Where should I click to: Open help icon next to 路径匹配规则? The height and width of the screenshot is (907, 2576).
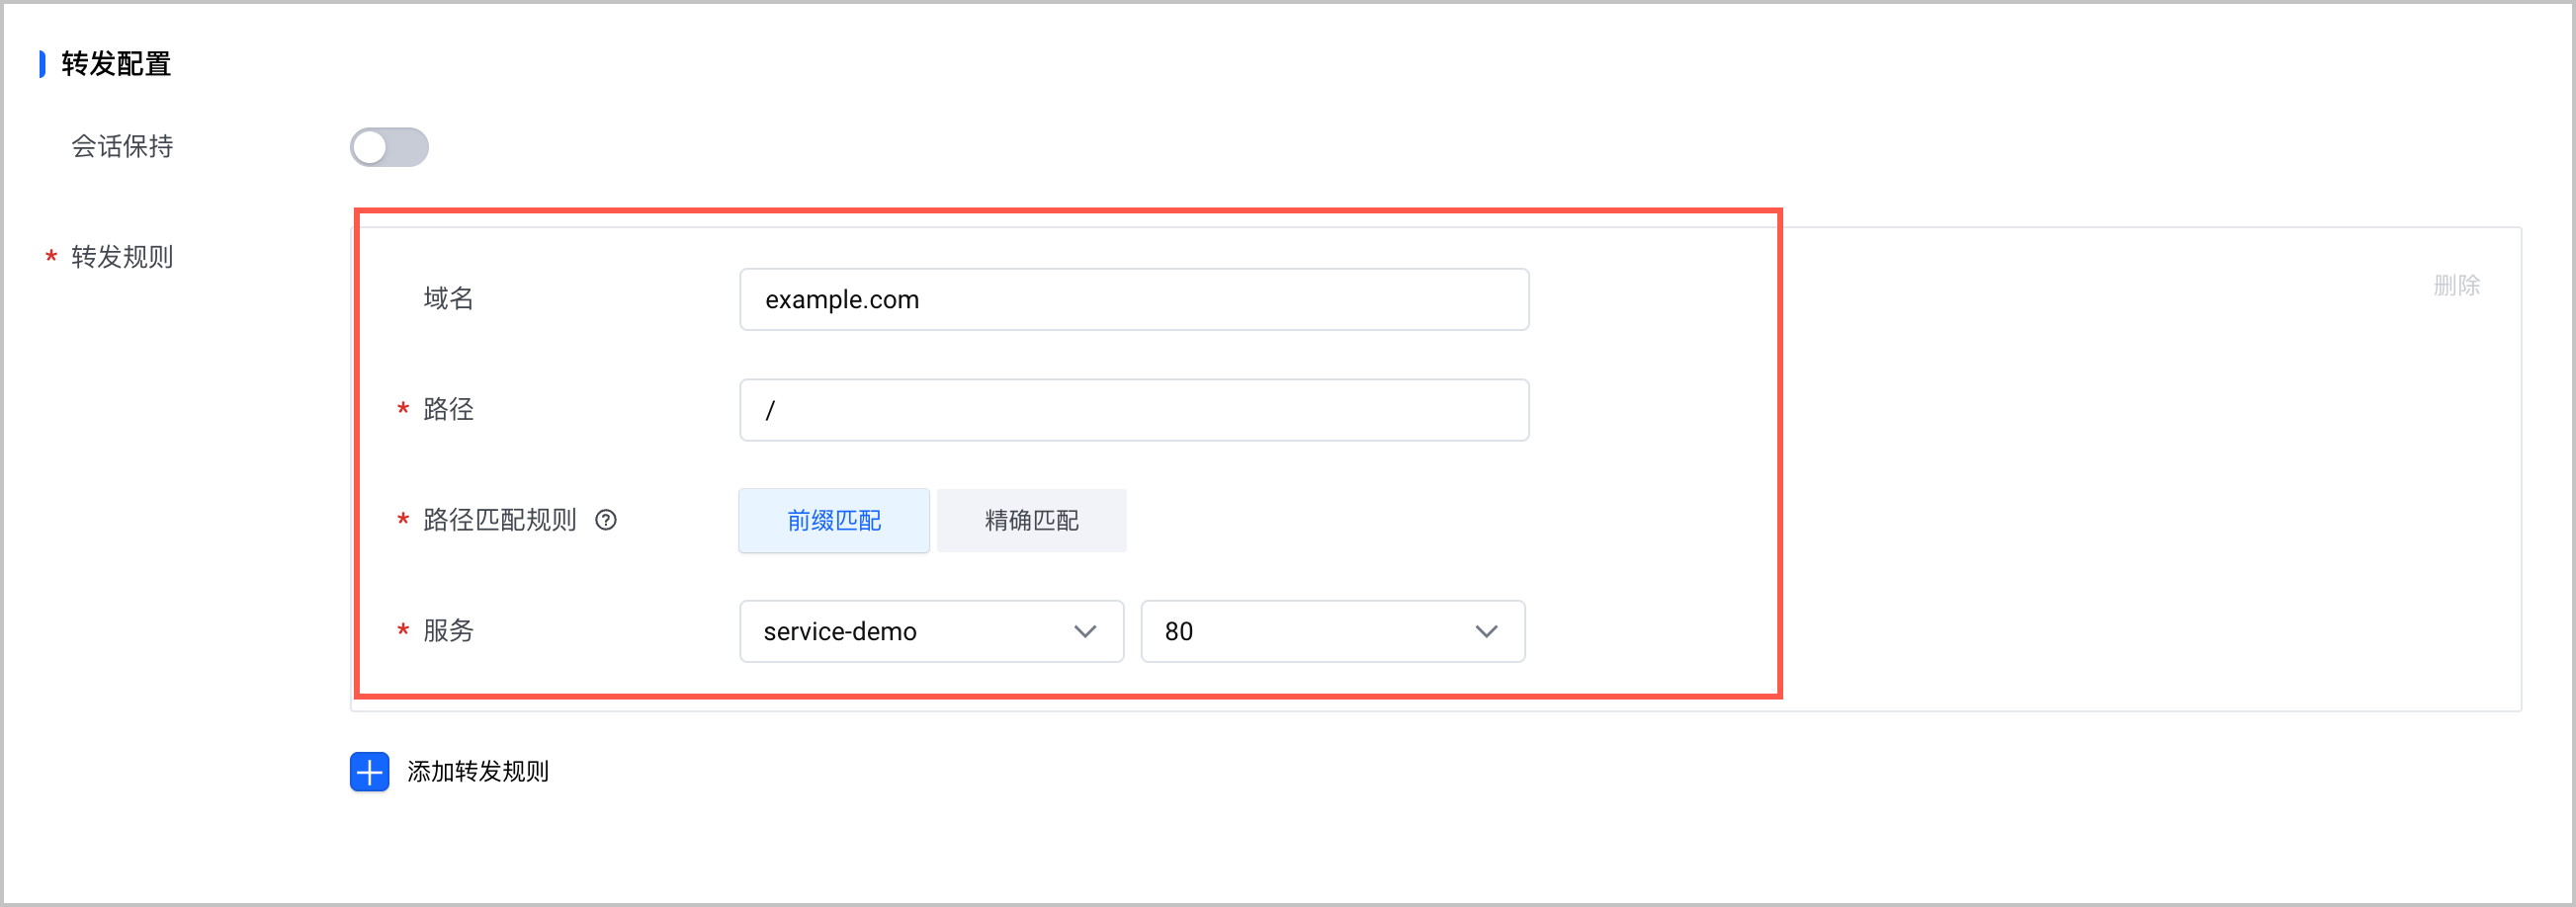(606, 520)
